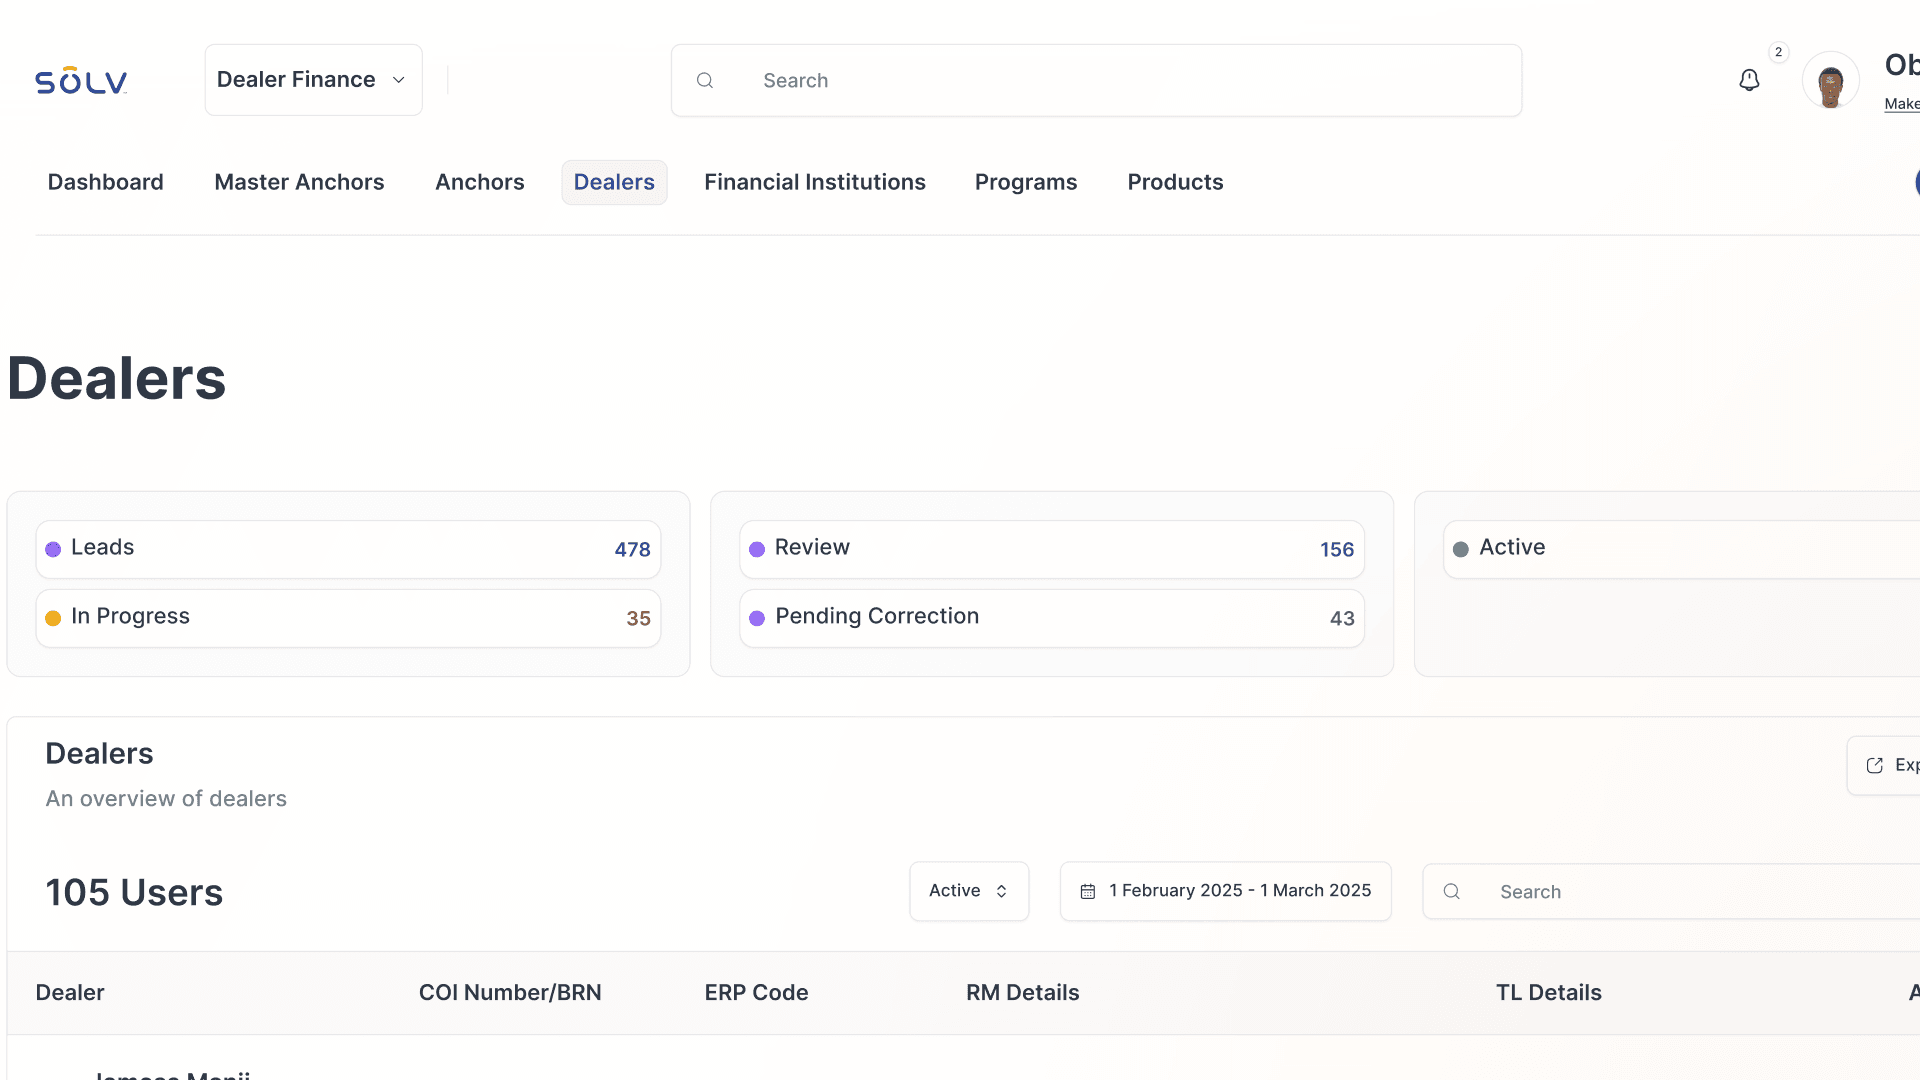Expand the Active status filter dropdown

point(968,891)
